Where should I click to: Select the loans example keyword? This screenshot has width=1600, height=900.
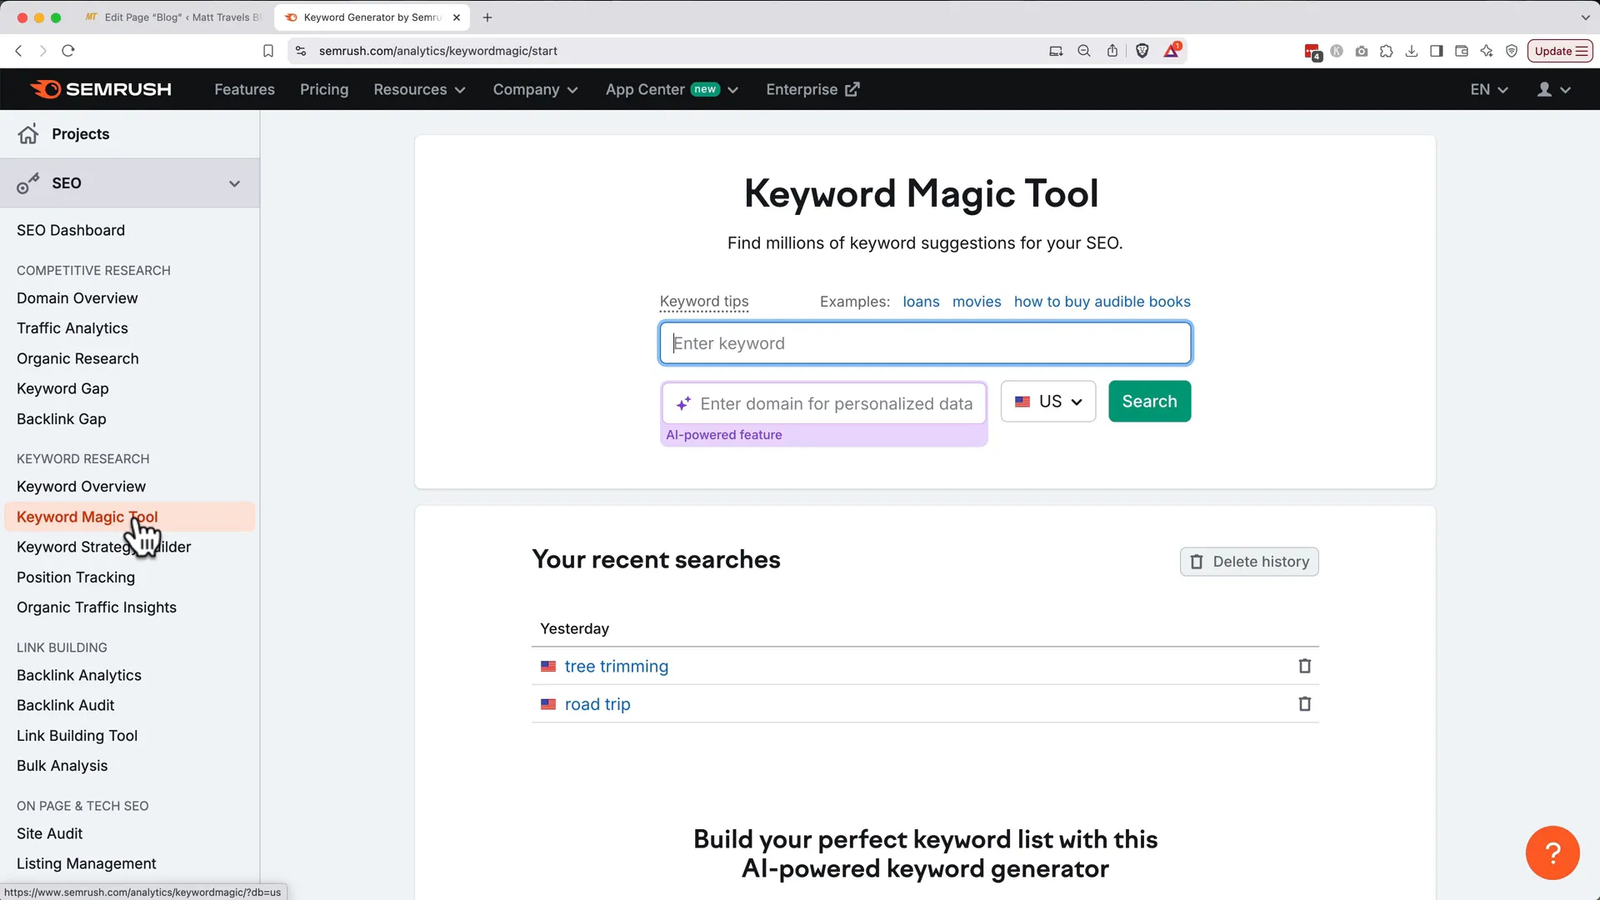(921, 301)
